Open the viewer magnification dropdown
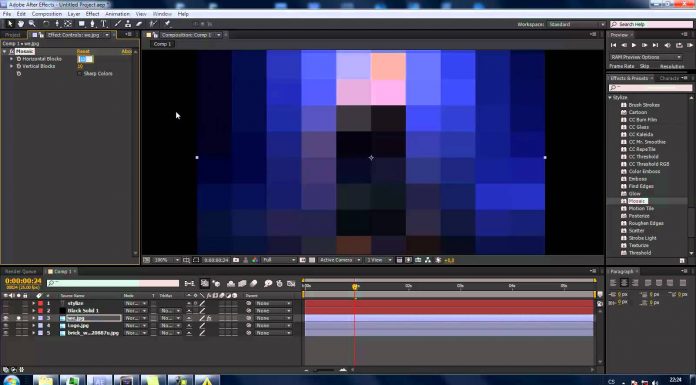Image resolution: width=696 pixels, height=385 pixels. (x=166, y=260)
